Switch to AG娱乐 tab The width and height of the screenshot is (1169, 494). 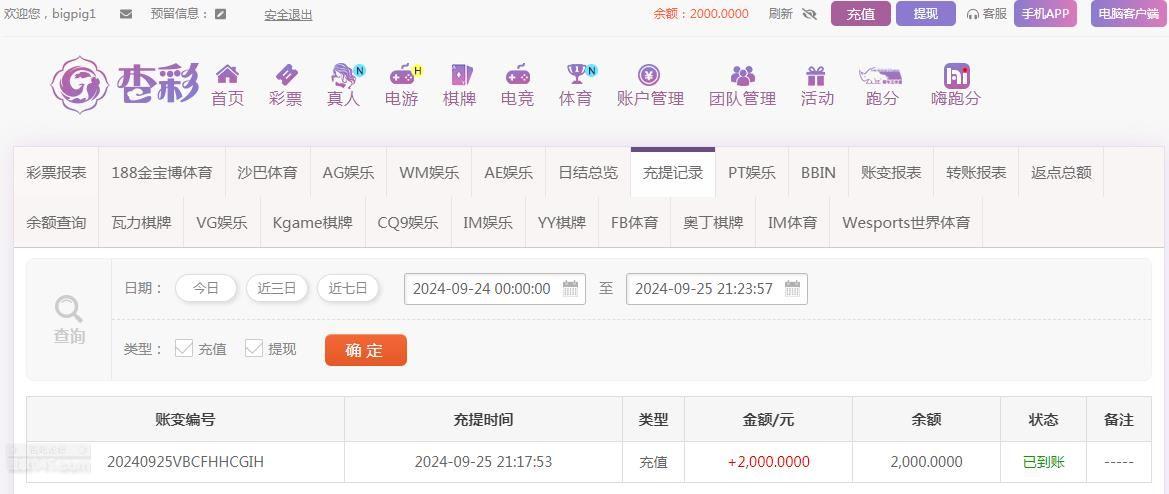pos(348,173)
